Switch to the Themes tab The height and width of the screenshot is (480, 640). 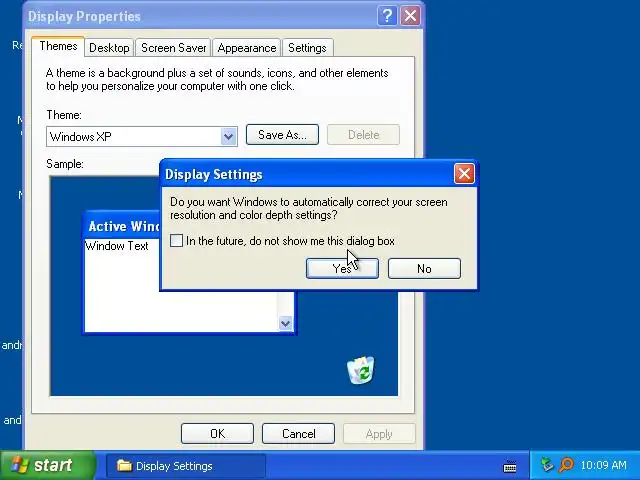[58, 47]
